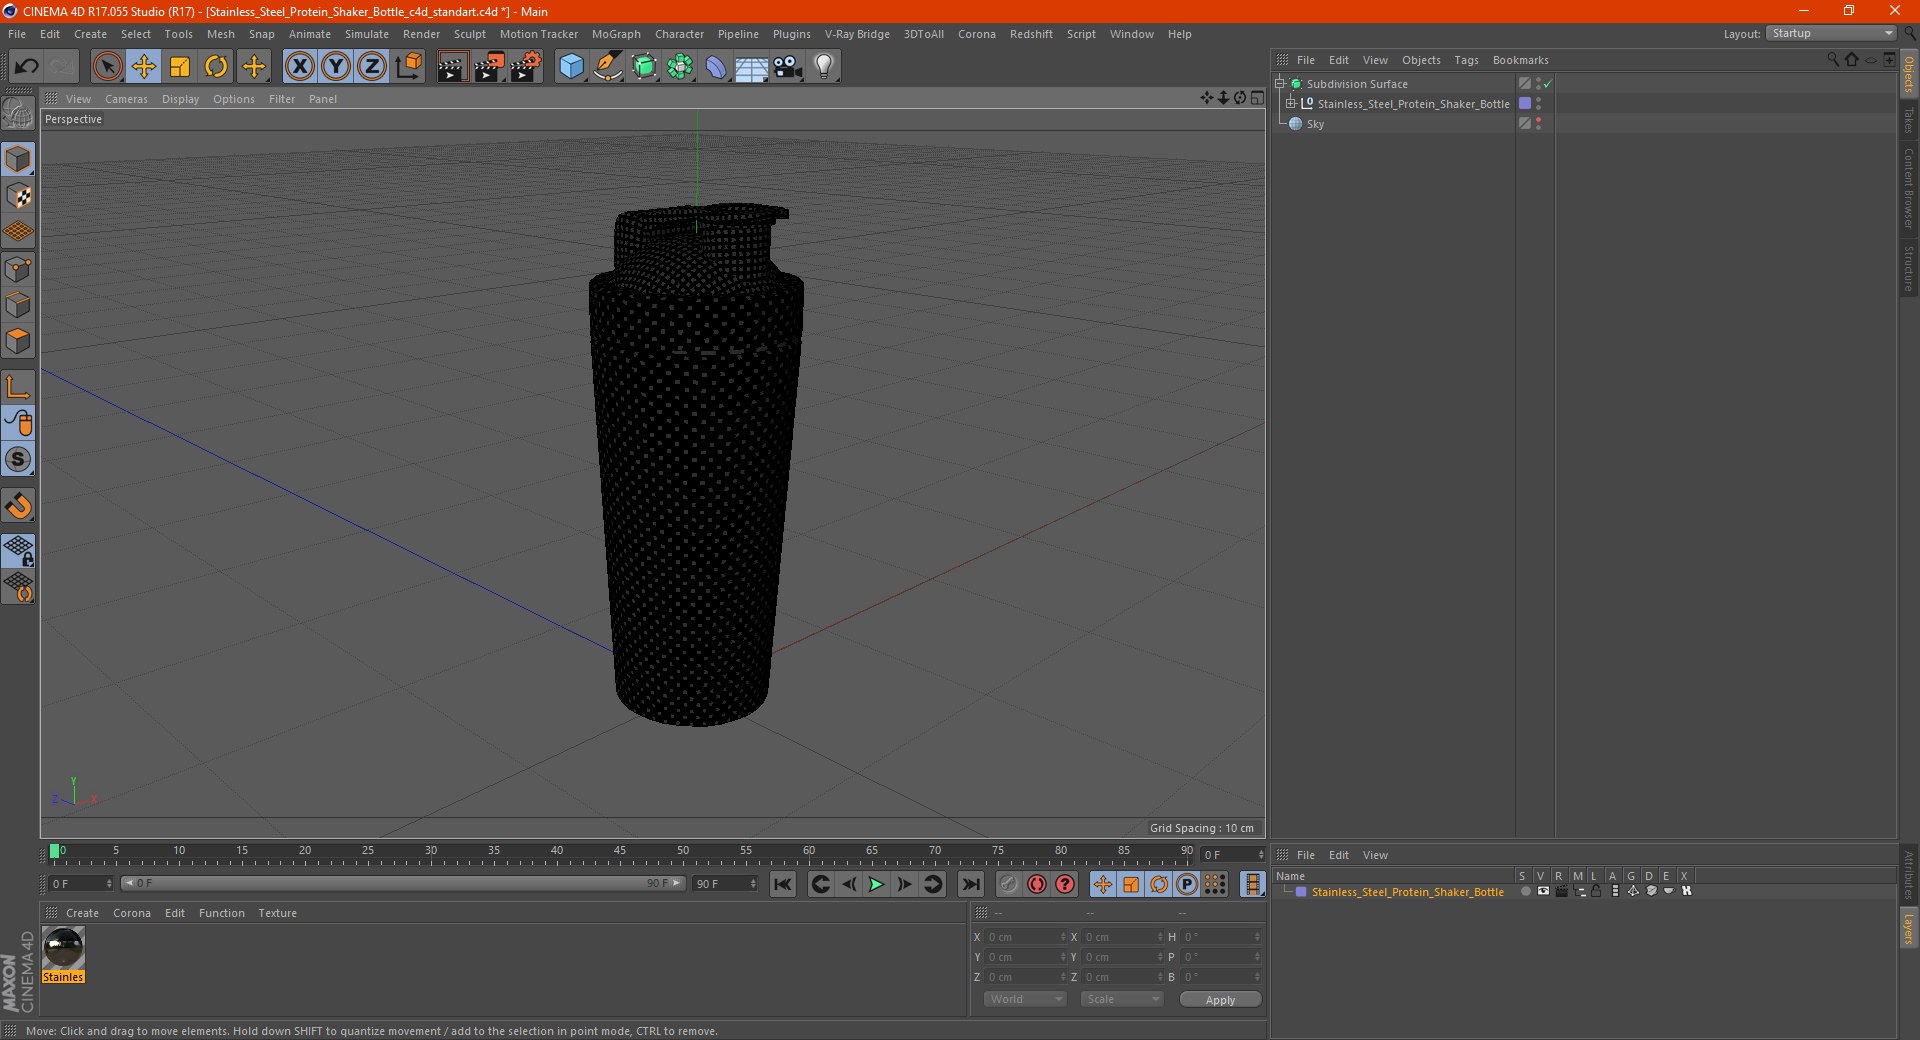Add a Camera object icon

[788, 67]
